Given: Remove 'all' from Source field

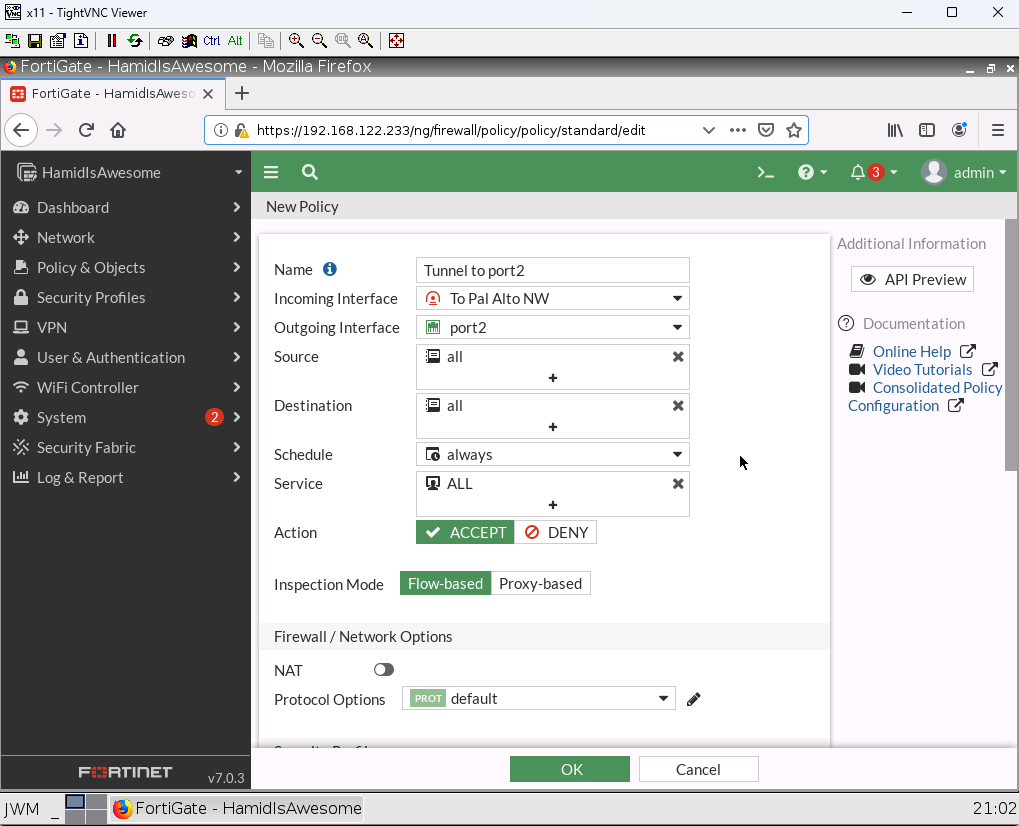Looking at the screenshot, I should (678, 357).
